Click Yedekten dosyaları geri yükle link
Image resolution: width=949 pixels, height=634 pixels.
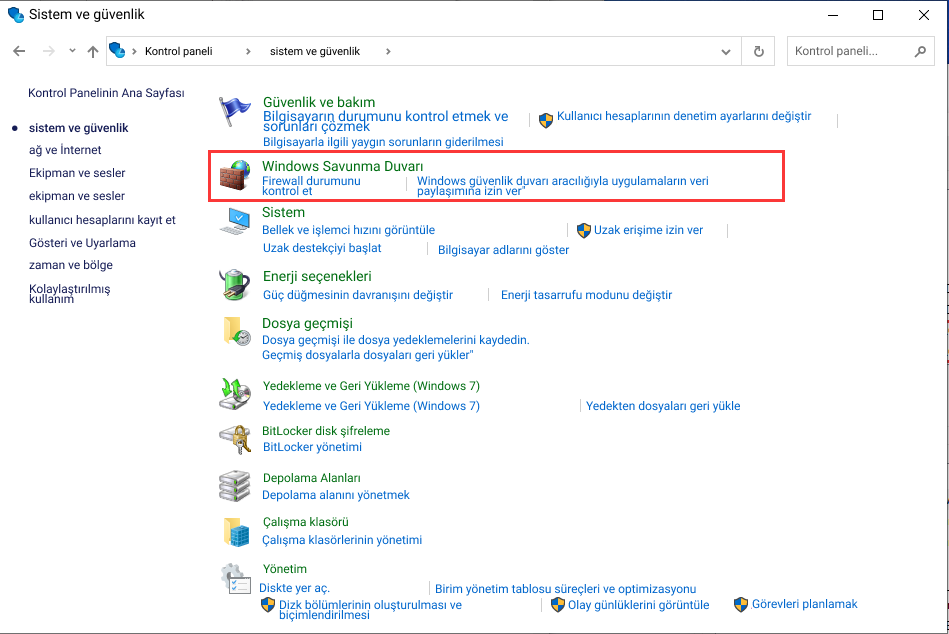tap(663, 406)
